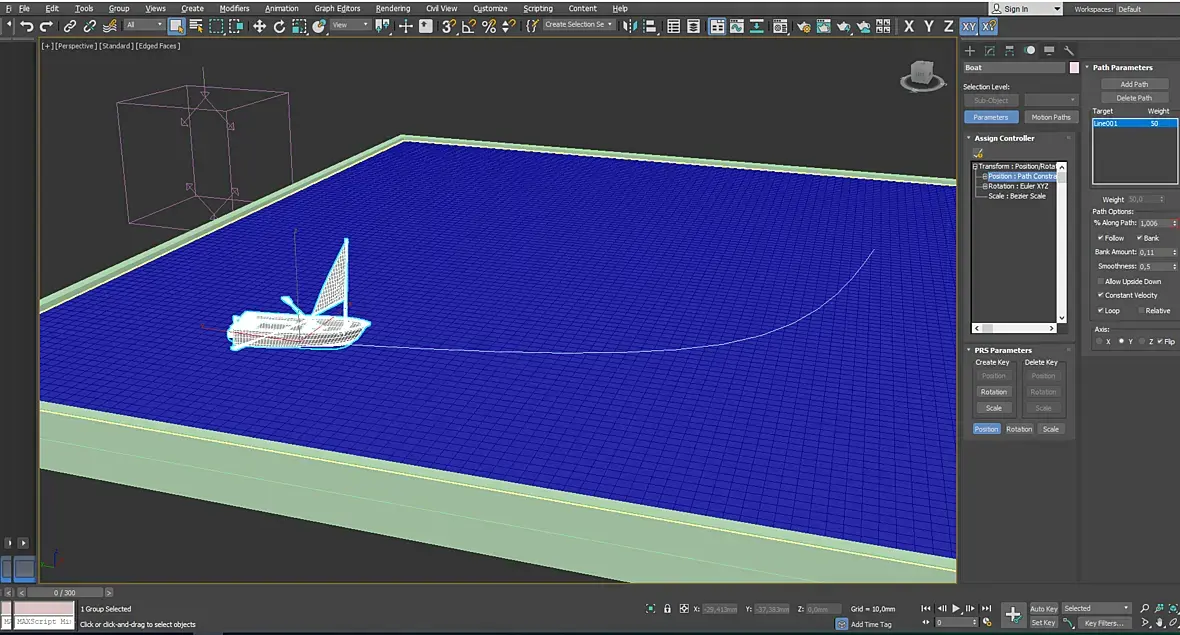Select the Move tool in toolbar
This screenshot has width=1180, height=635.
[259, 26]
